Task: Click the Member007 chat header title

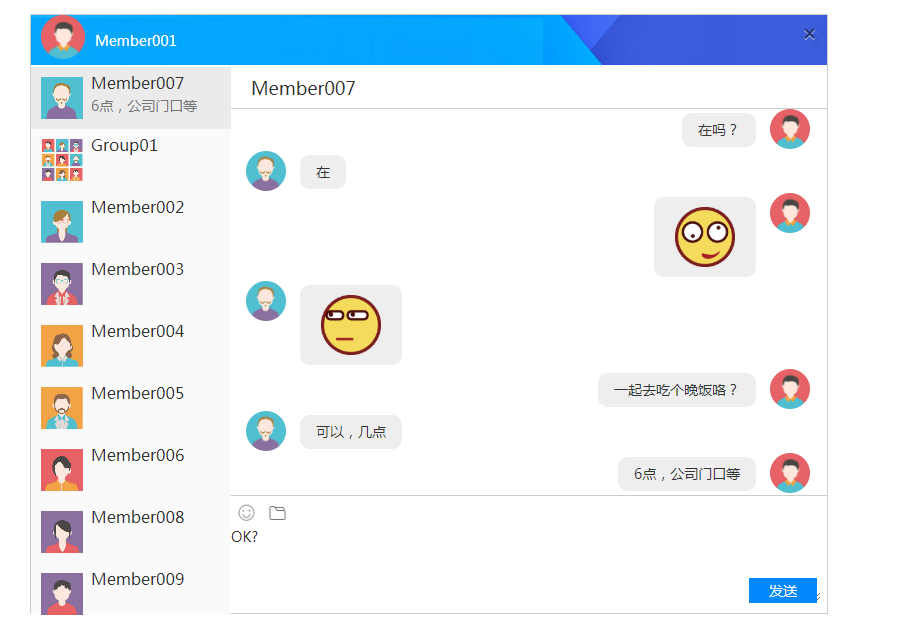Action: tap(302, 88)
